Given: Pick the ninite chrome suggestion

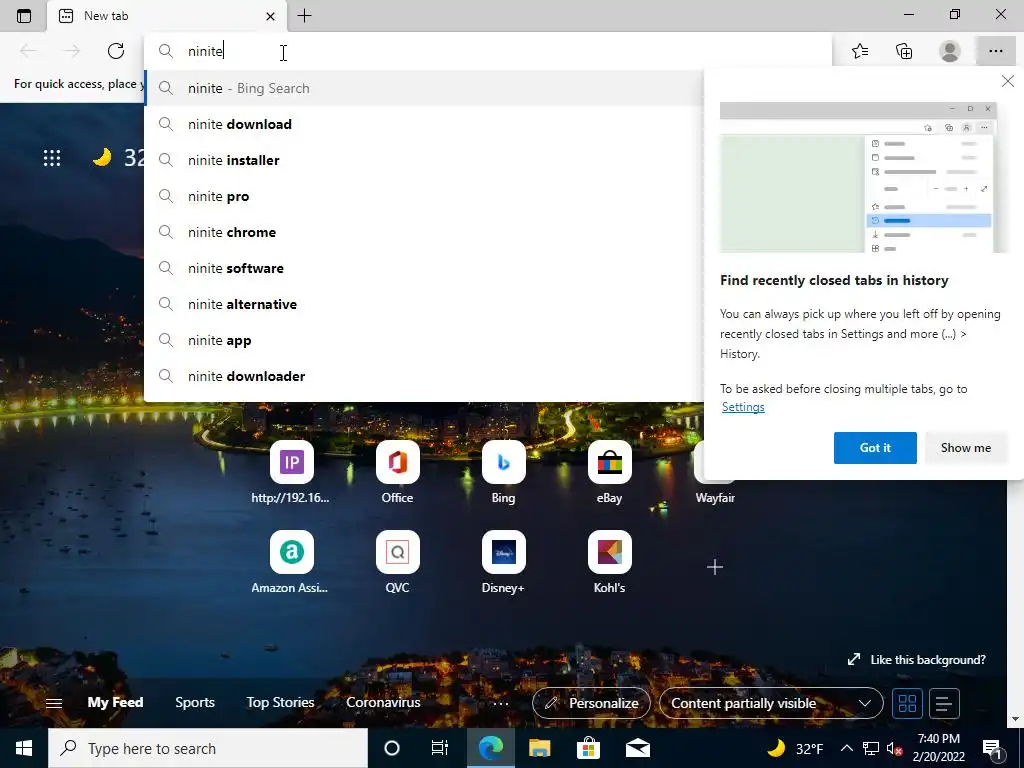Looking at the screenshot, I should point(424,232).
